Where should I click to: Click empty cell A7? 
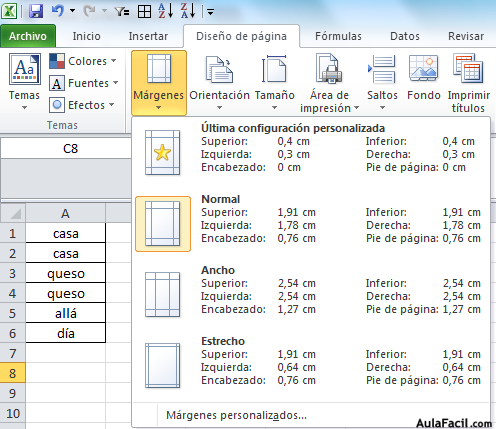(66, 353)
